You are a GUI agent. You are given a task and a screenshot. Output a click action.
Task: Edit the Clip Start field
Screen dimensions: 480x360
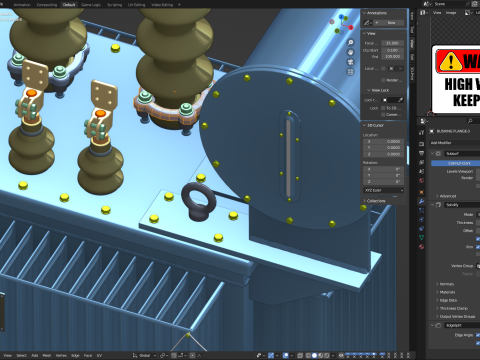pyautogui.click(x=393, y=50)
